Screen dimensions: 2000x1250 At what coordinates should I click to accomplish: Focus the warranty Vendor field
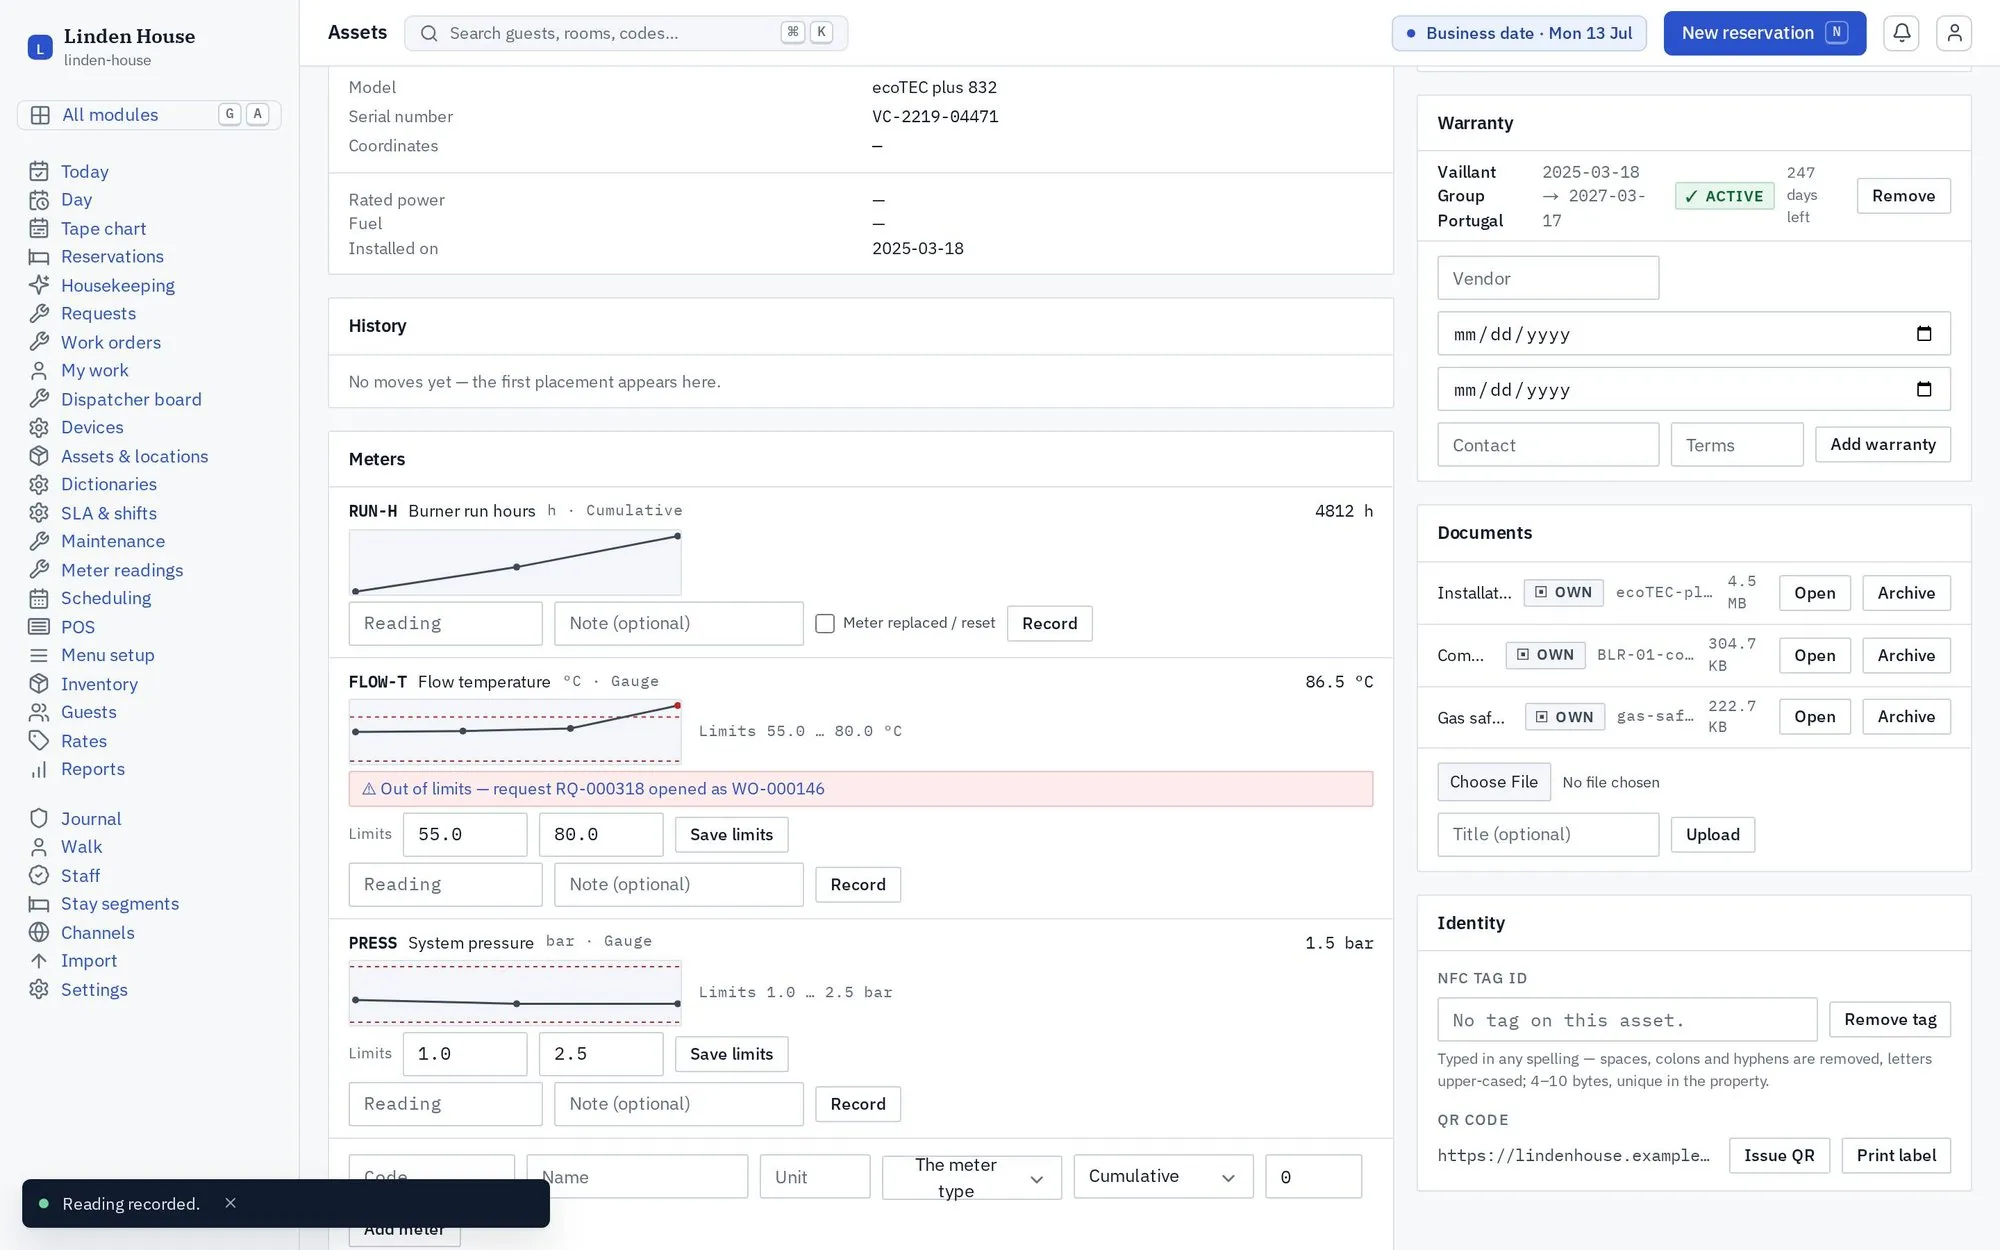click(x=1547, y=278)
